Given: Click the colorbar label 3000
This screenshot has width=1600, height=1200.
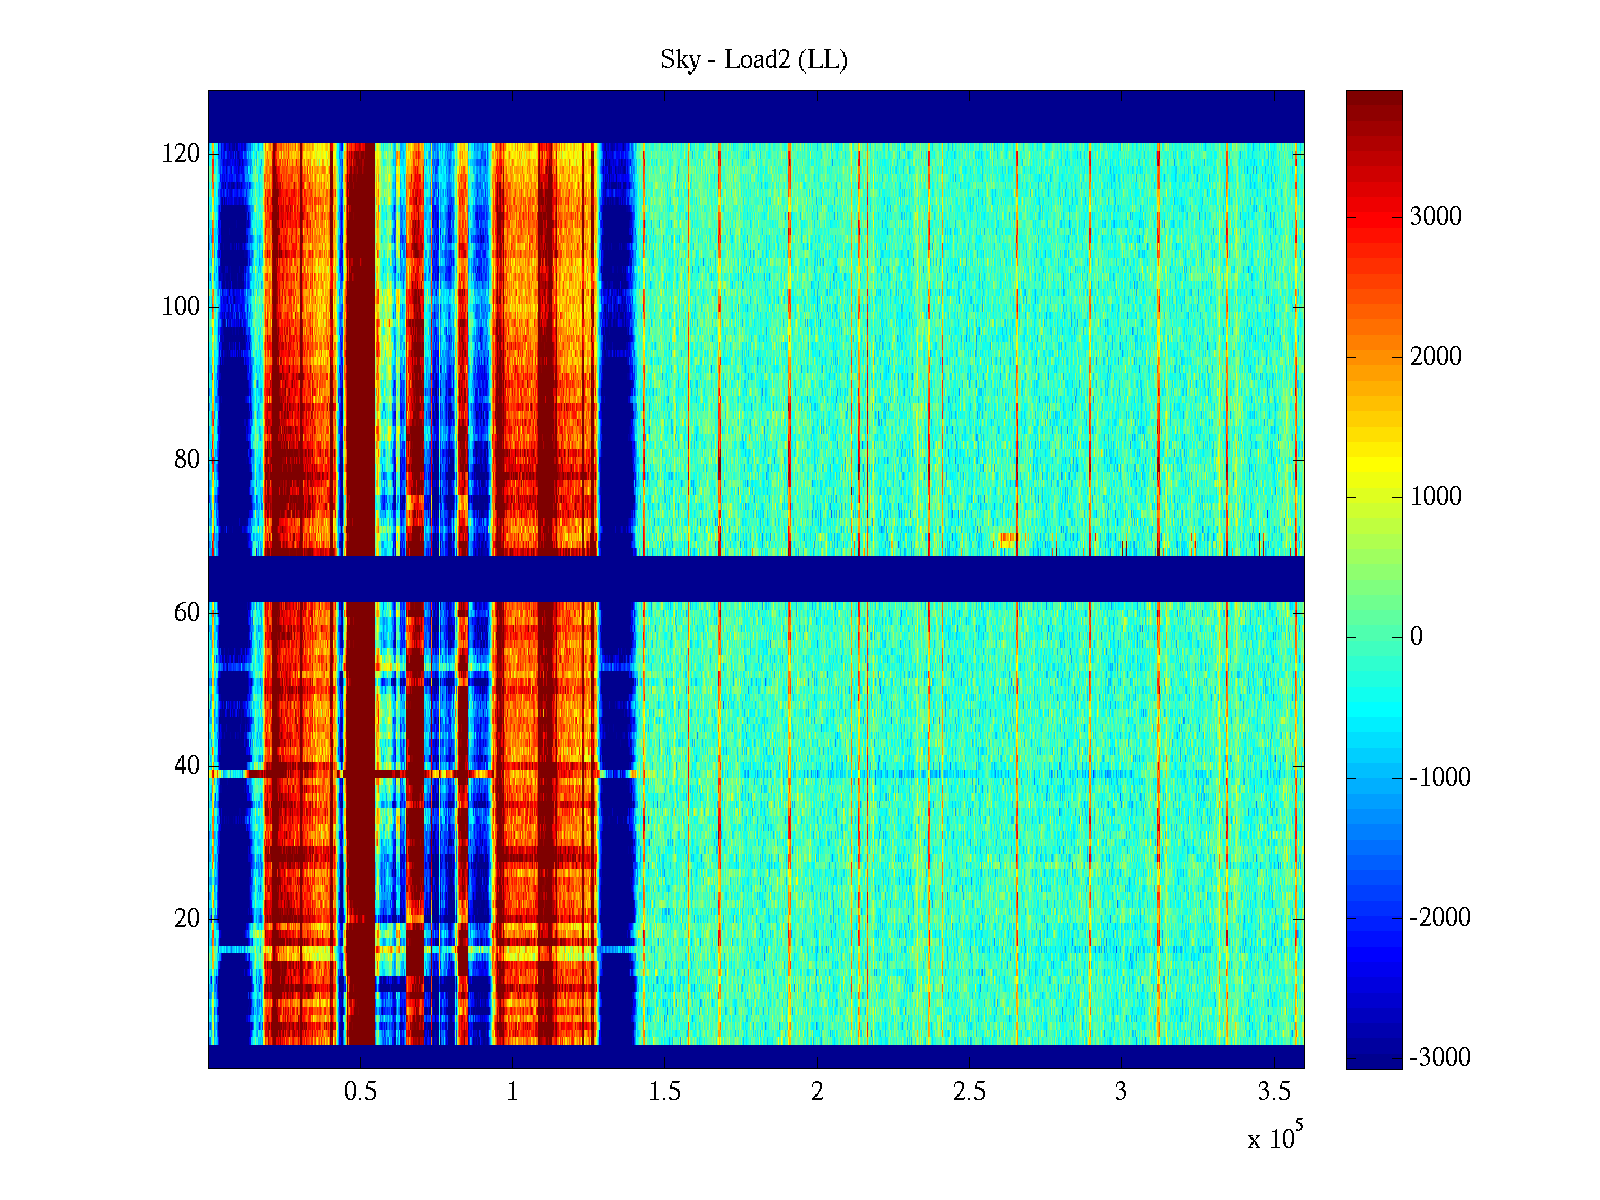Looking at the screenshot, I should [x=1435, y=217].
